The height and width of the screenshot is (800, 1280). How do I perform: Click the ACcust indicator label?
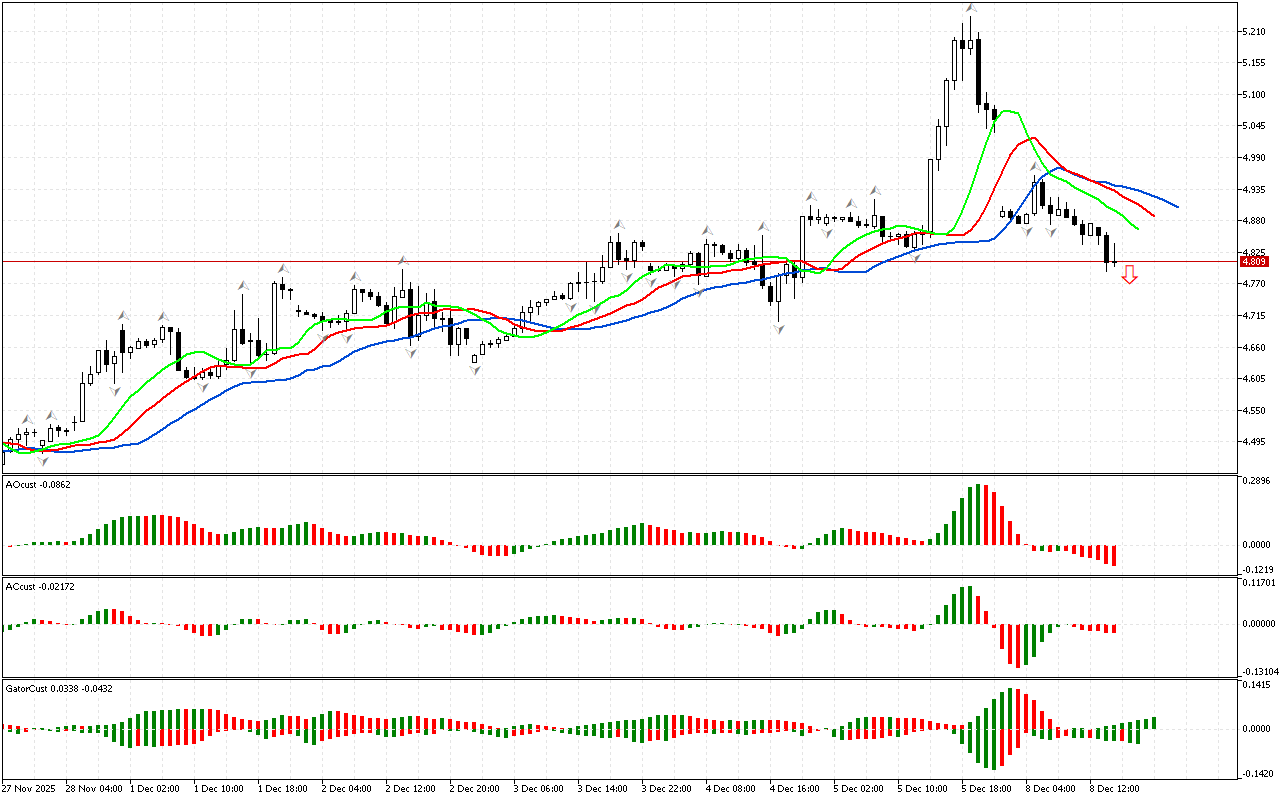tap(39, 586)
